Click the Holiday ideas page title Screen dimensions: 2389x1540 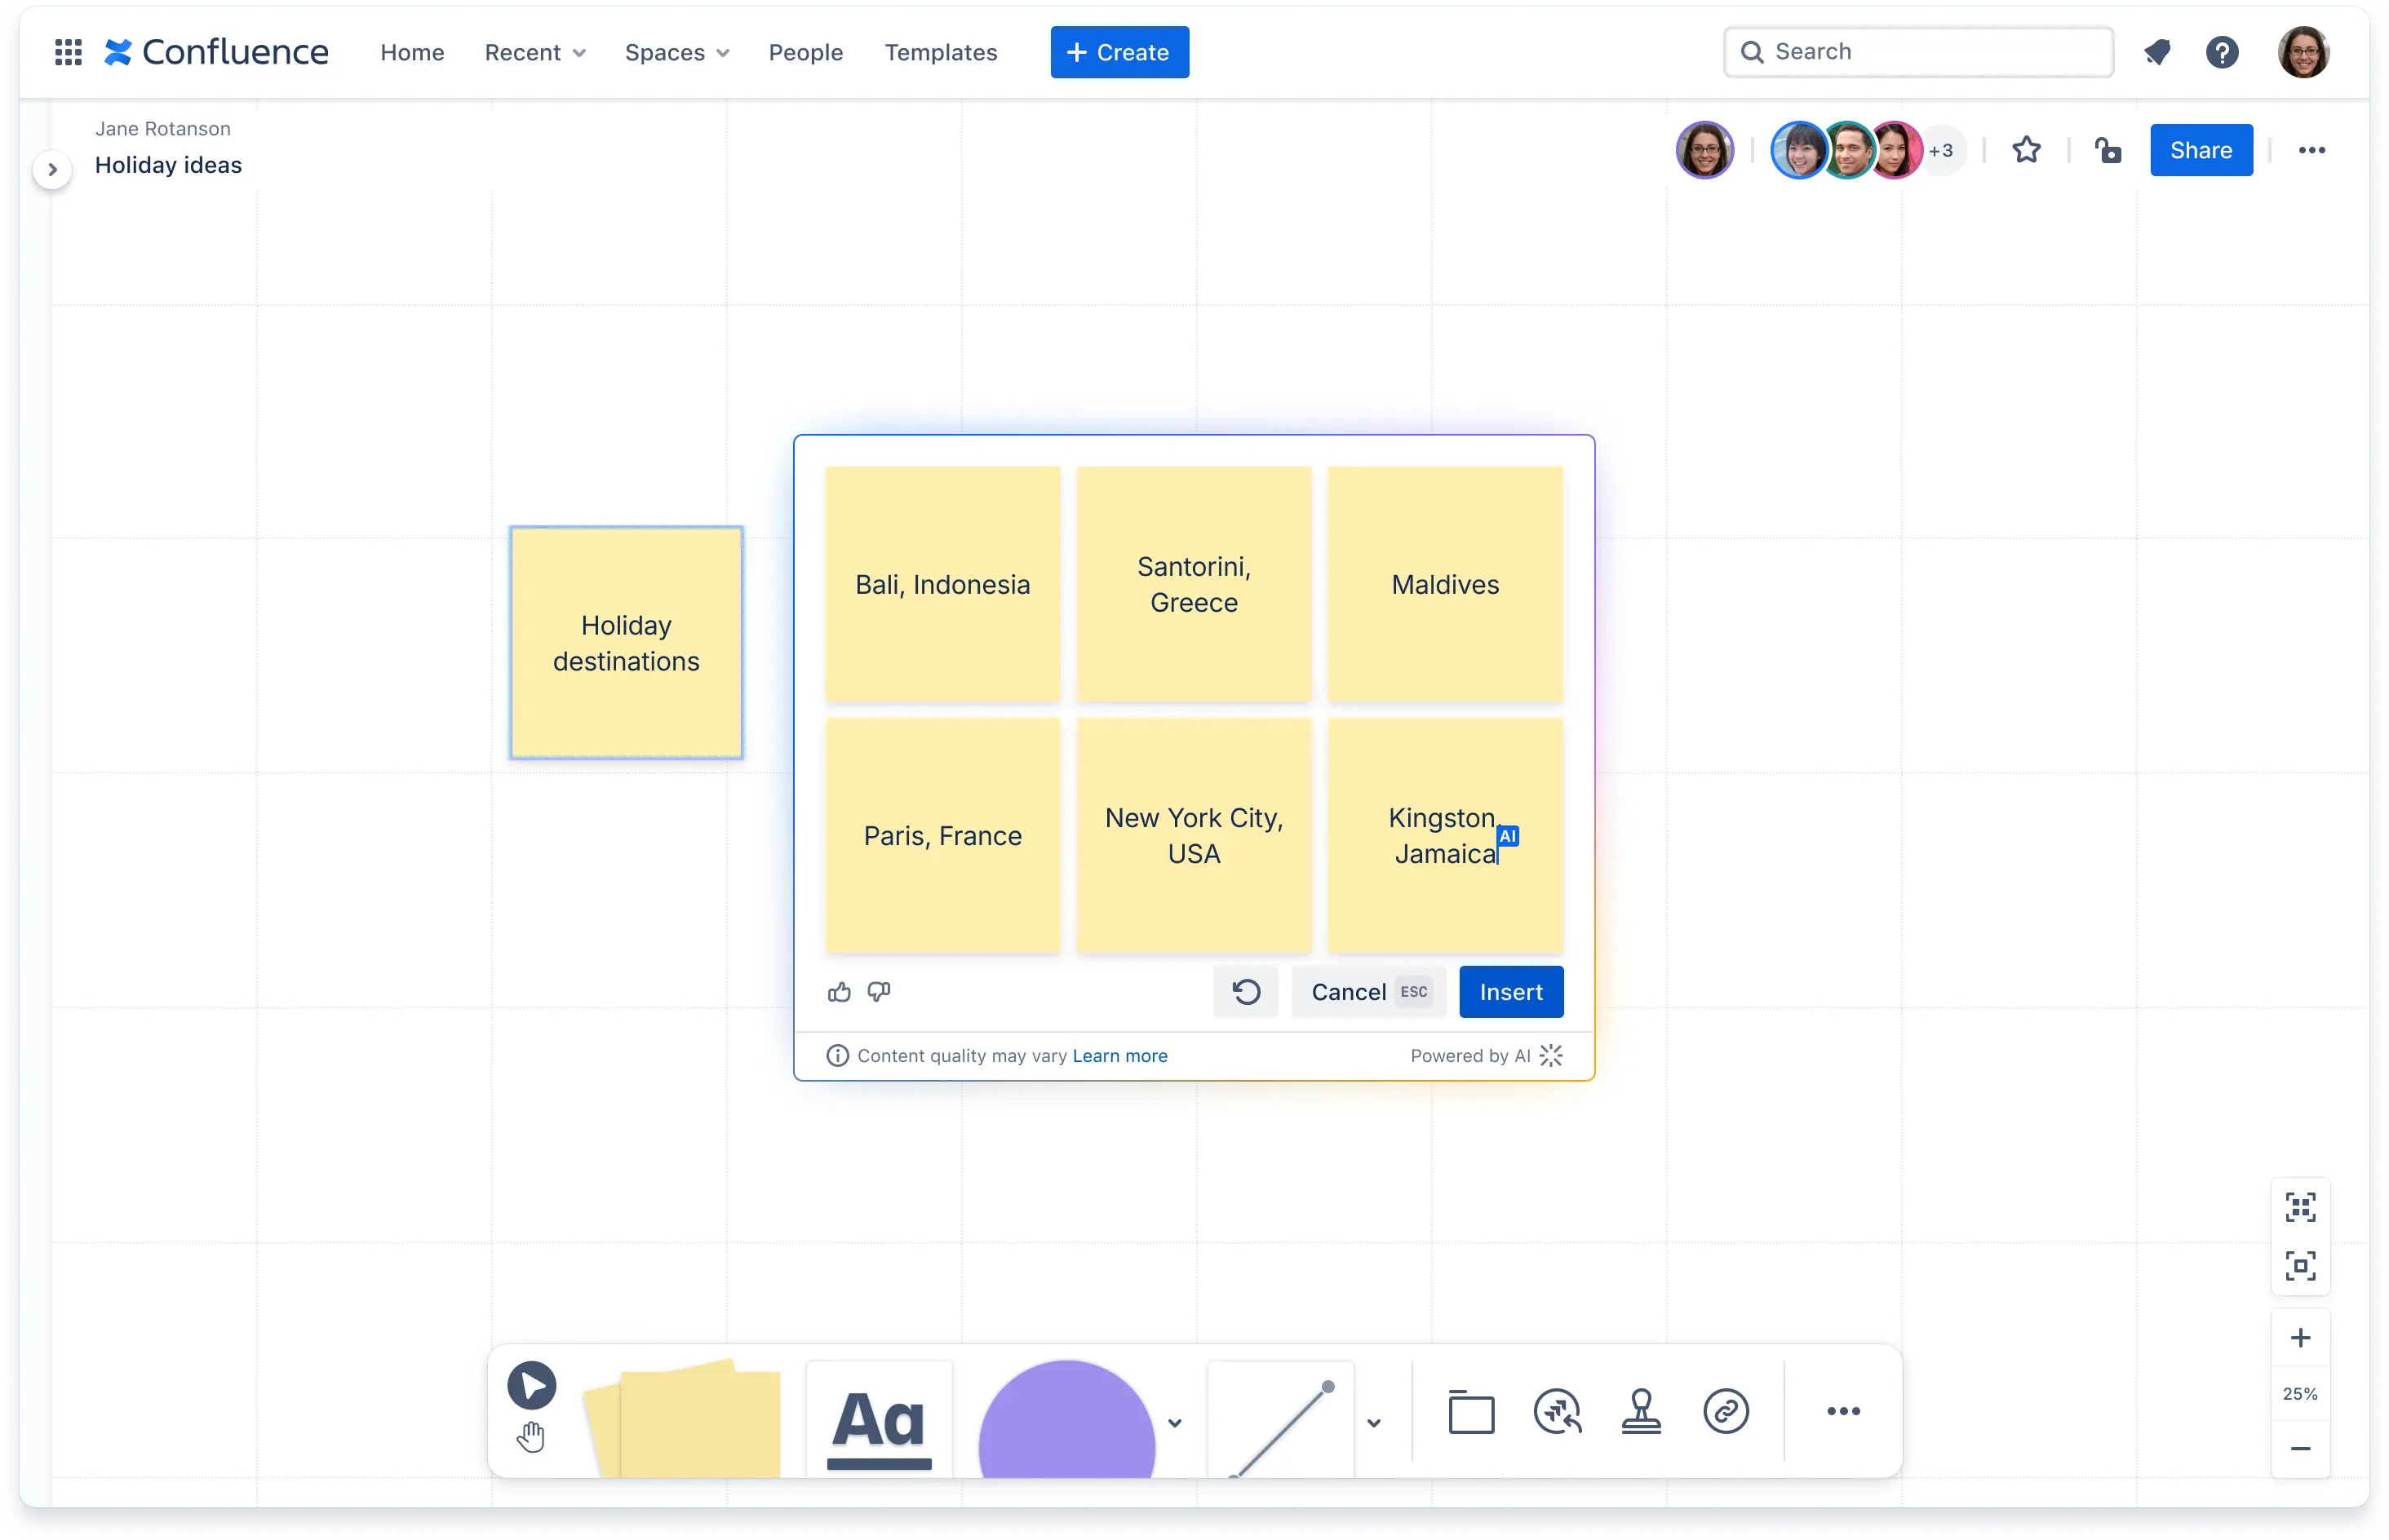coord(168,165)
